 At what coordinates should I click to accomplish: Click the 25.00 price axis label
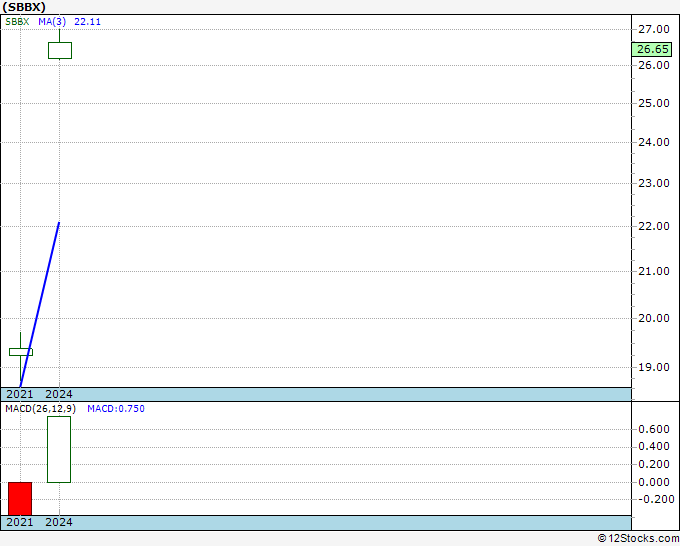click(x=654, y=103)
